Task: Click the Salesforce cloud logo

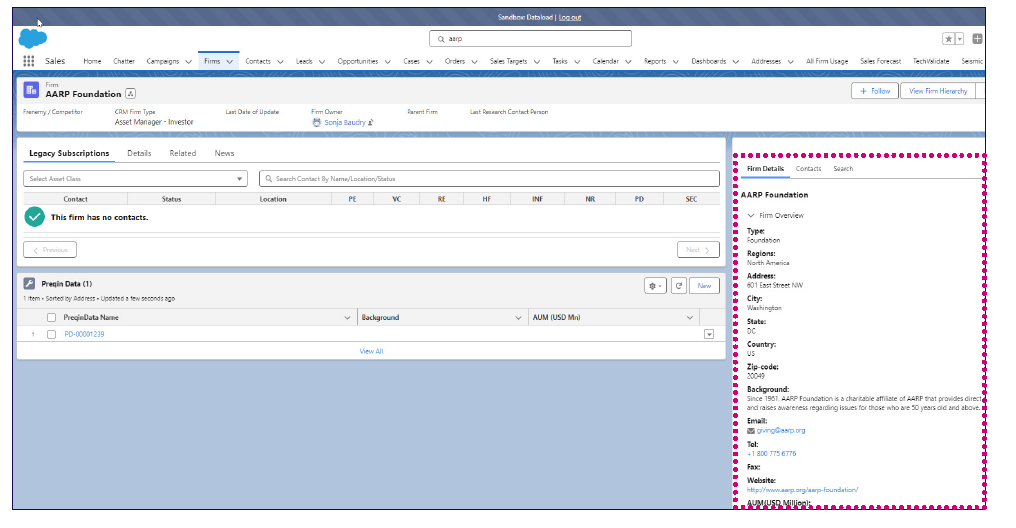Action: click(x=32, y=39)
